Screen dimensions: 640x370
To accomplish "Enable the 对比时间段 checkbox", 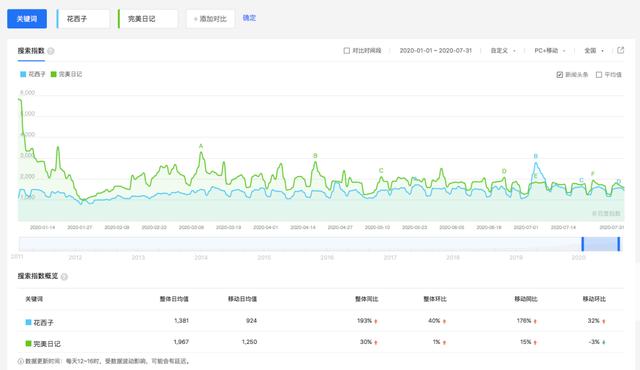I will pos(347,51).
